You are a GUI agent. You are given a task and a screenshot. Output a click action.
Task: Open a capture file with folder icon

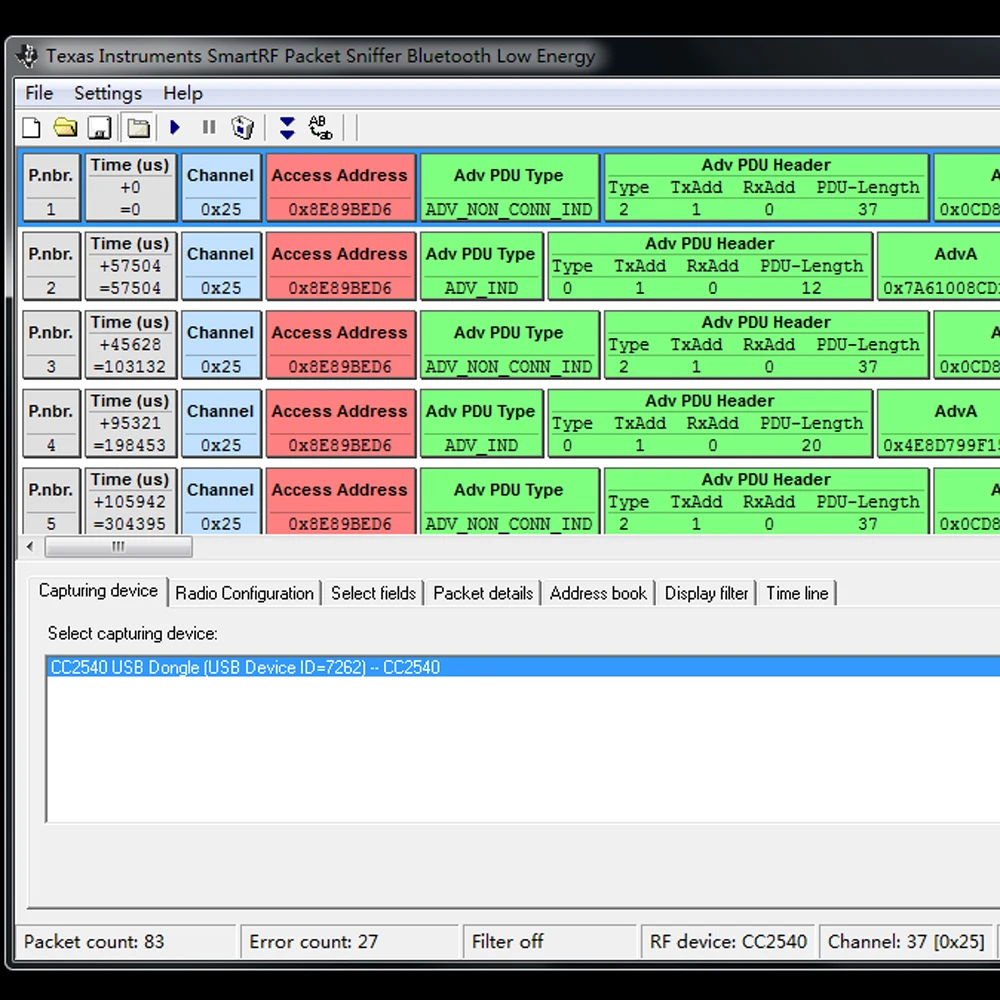pyautogui.click(x=65, y=128)
